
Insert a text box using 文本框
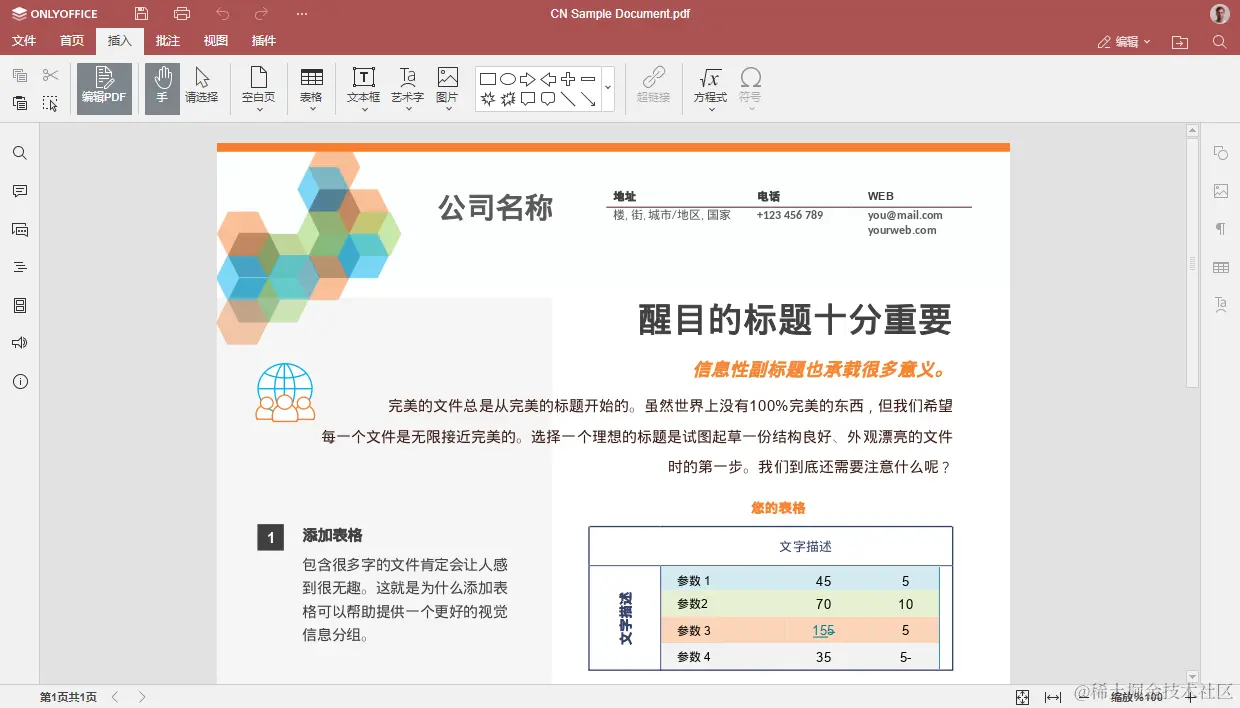(362, 87)
